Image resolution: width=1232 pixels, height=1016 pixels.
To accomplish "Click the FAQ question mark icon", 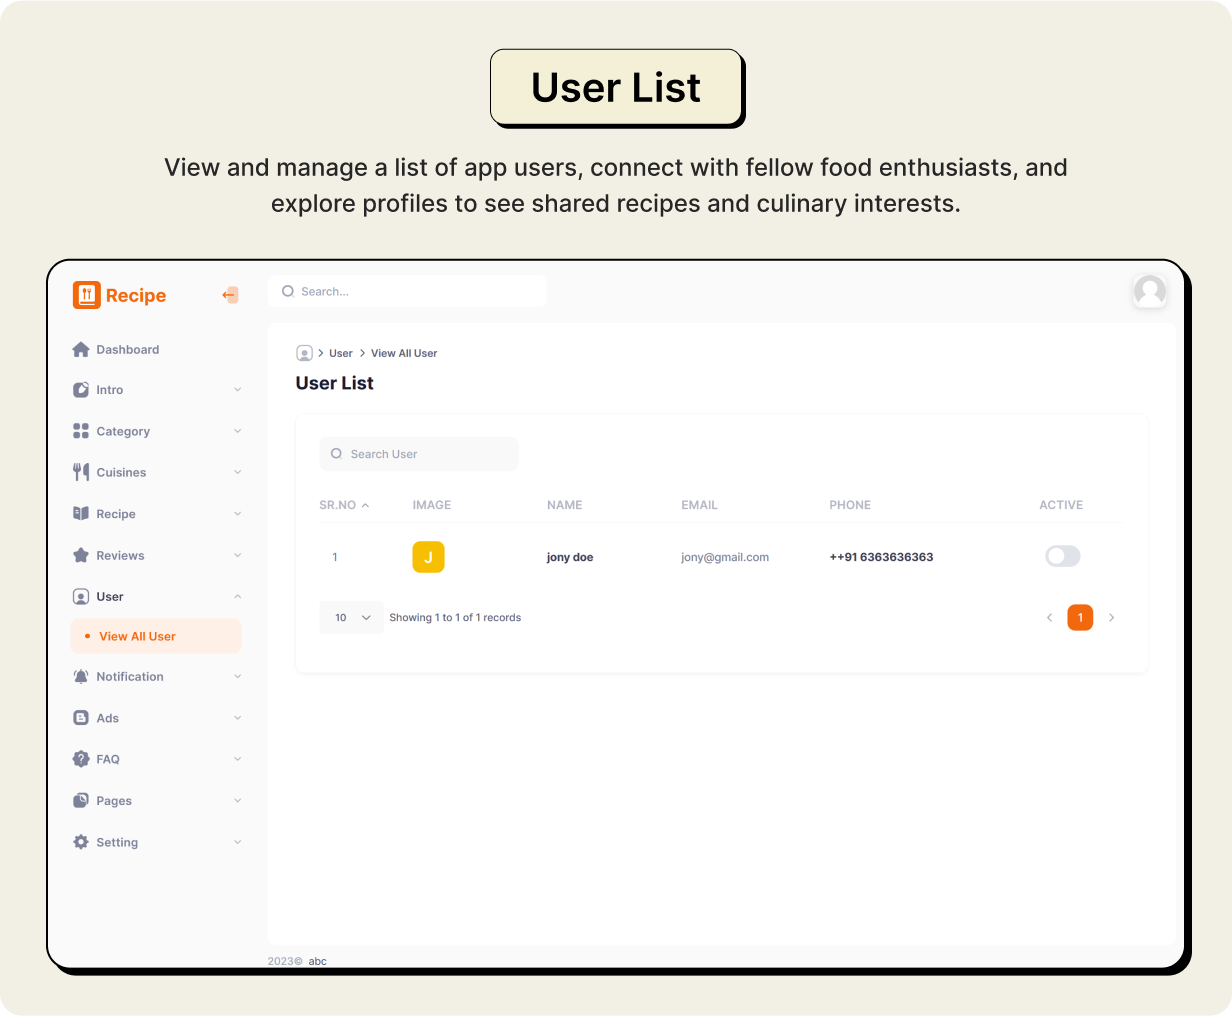I will point(81,759).
